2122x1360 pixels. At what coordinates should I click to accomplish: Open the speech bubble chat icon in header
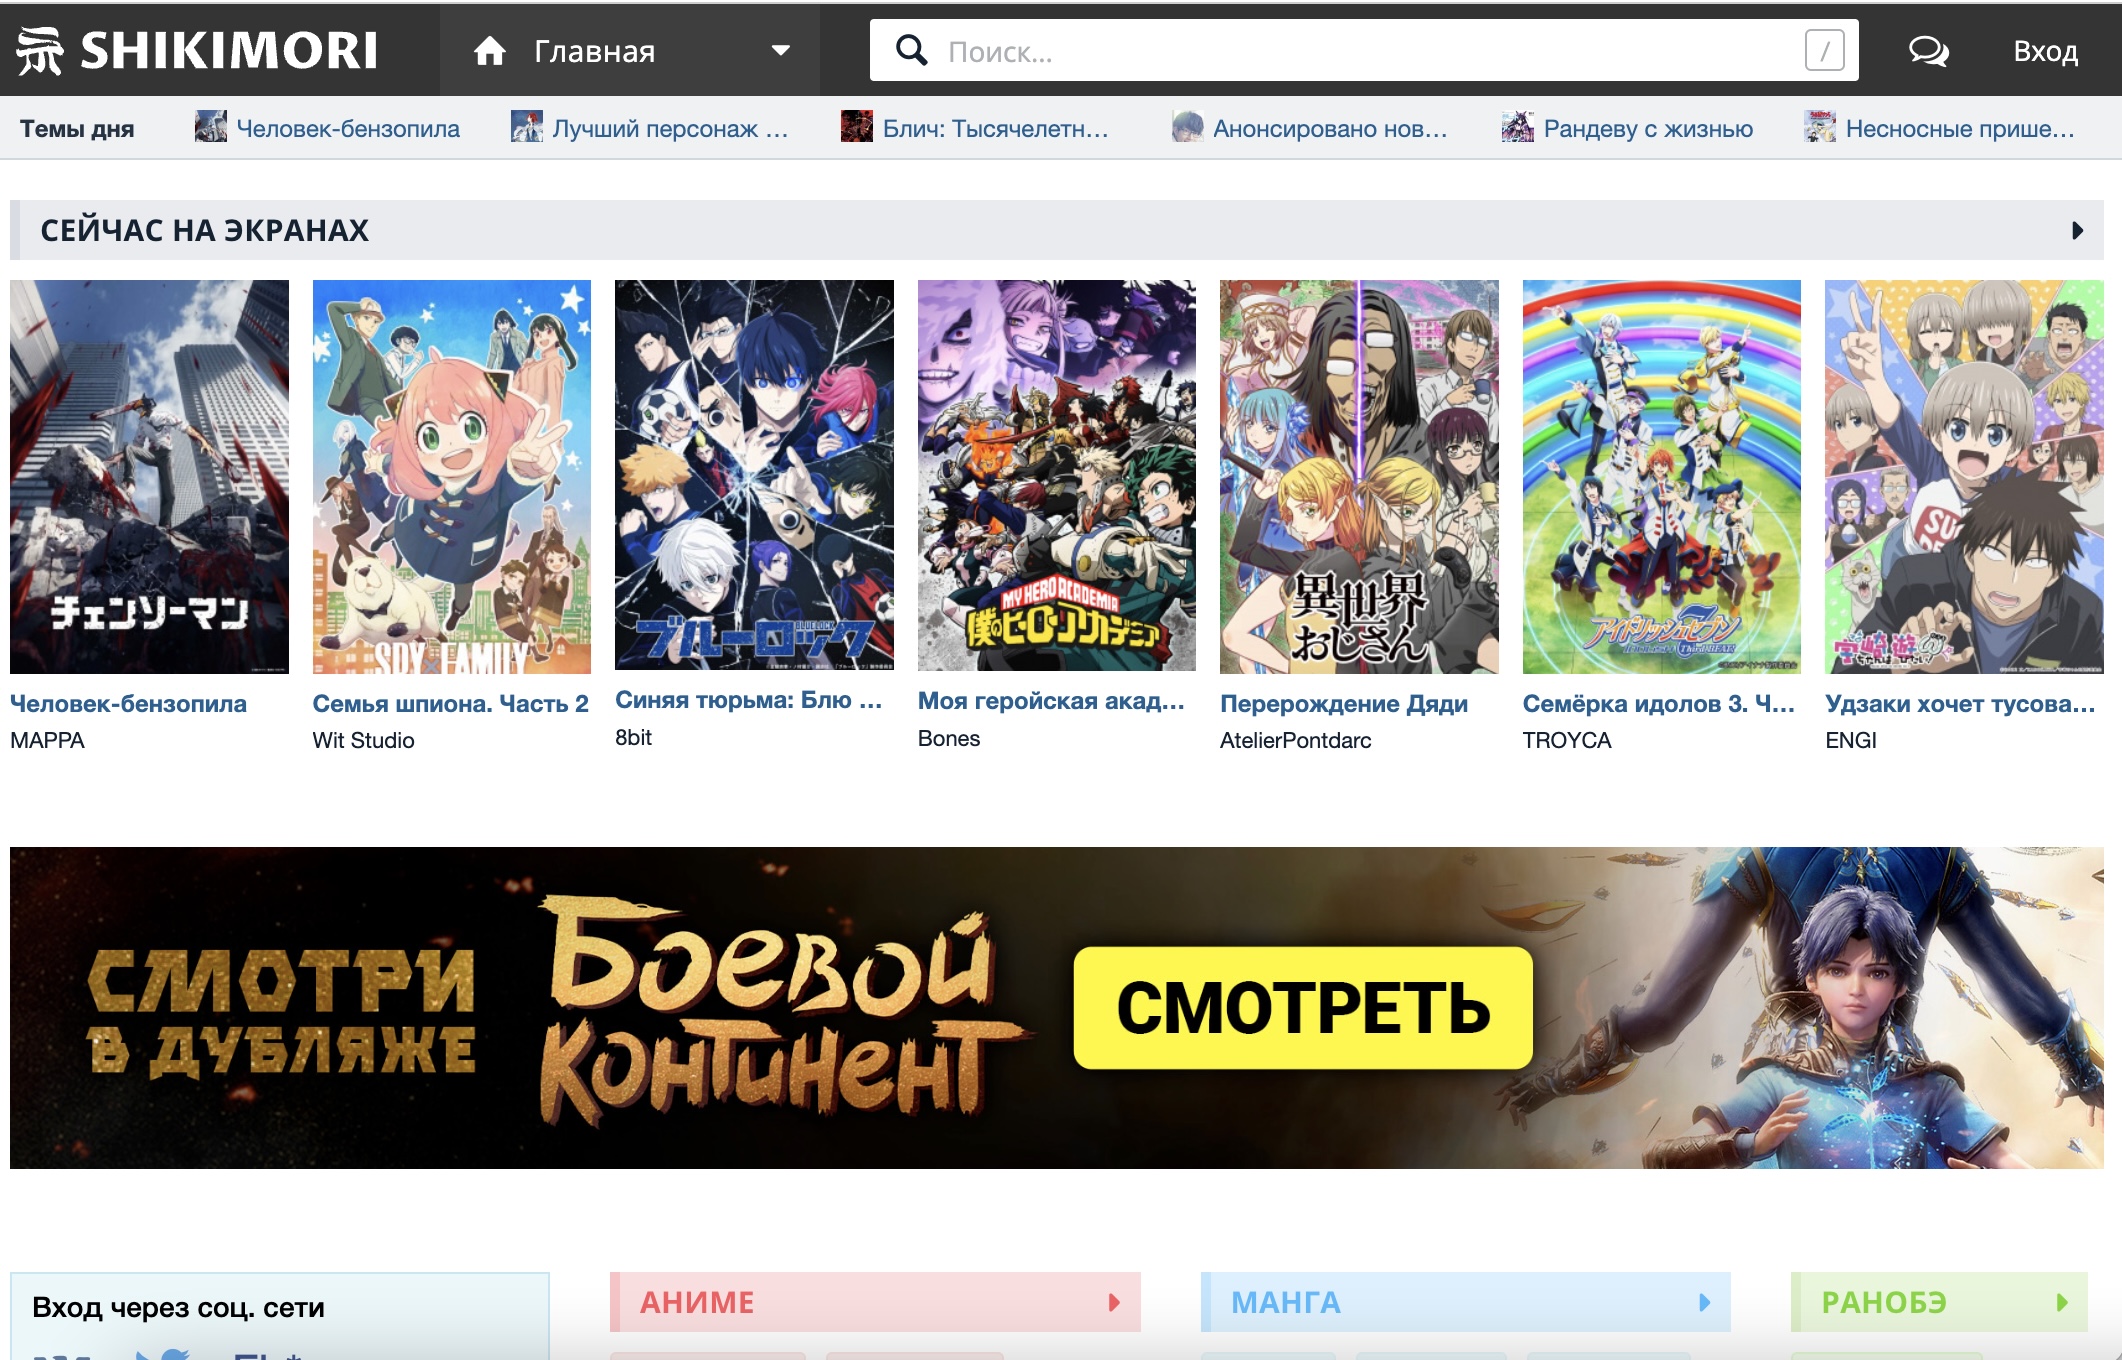click(1930, 50)
